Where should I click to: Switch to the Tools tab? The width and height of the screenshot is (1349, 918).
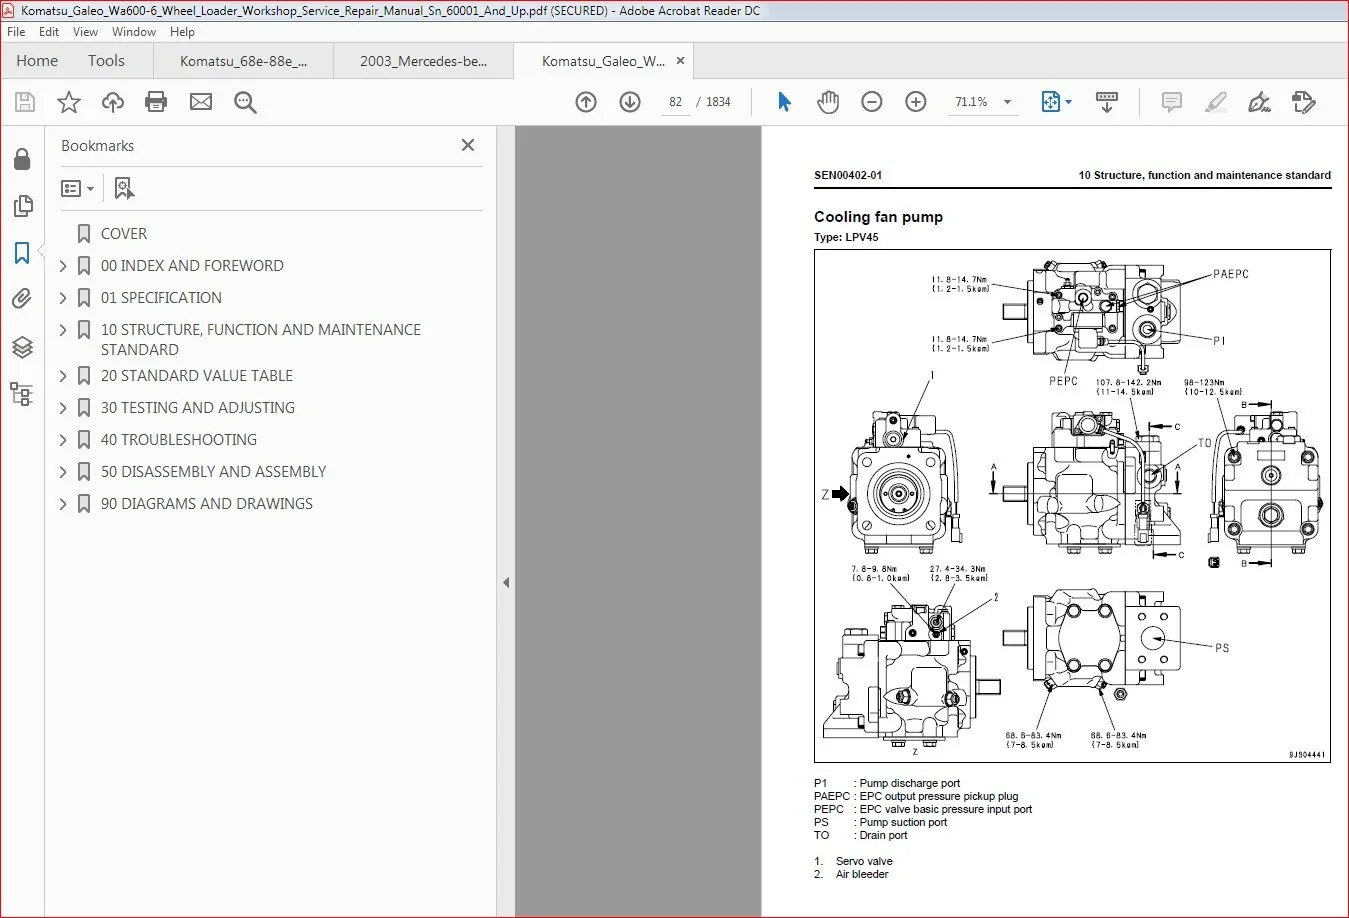point(106,61)
